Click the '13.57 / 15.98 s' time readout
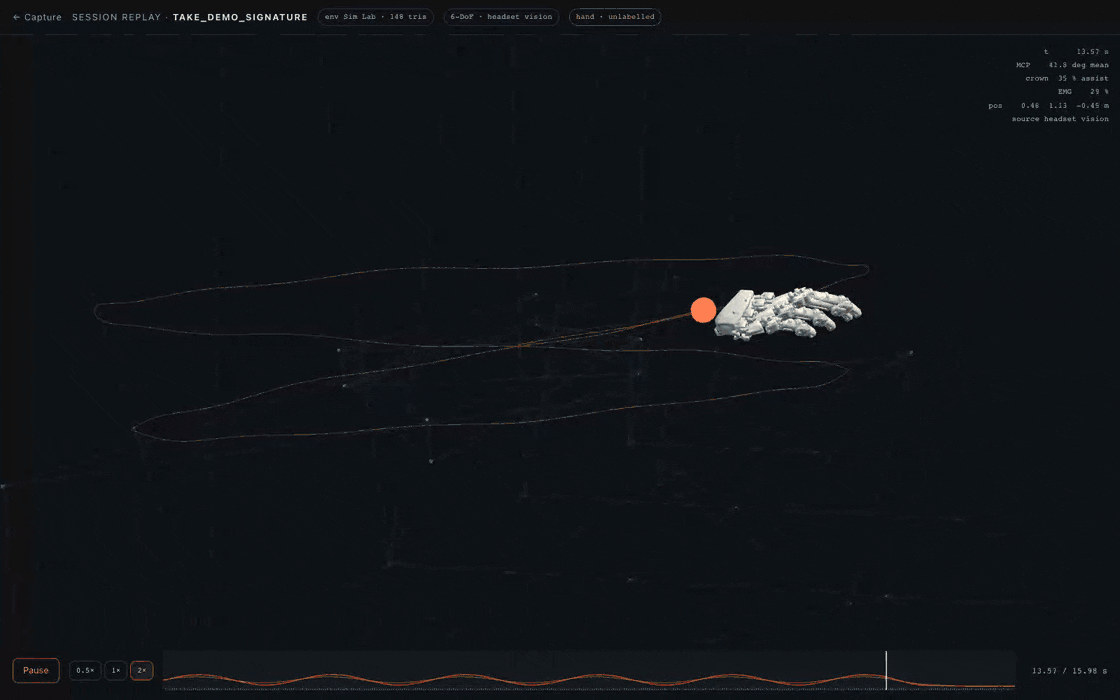 point(1070,671)
